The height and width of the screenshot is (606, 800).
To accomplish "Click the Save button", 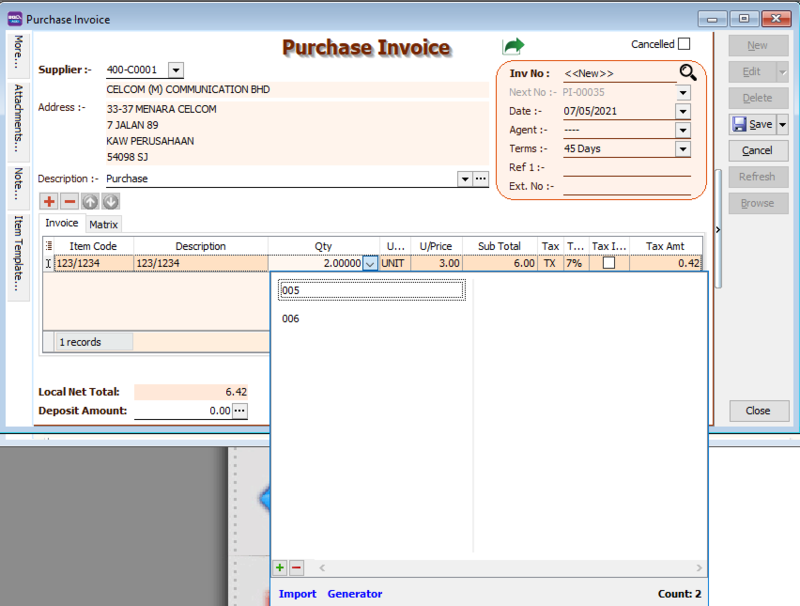I will (752, 123).
